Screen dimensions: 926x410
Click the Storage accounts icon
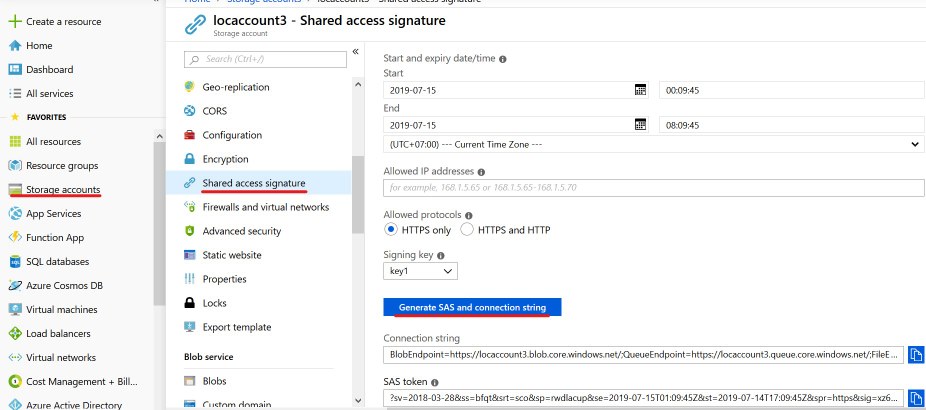click(x=15, y=190)
